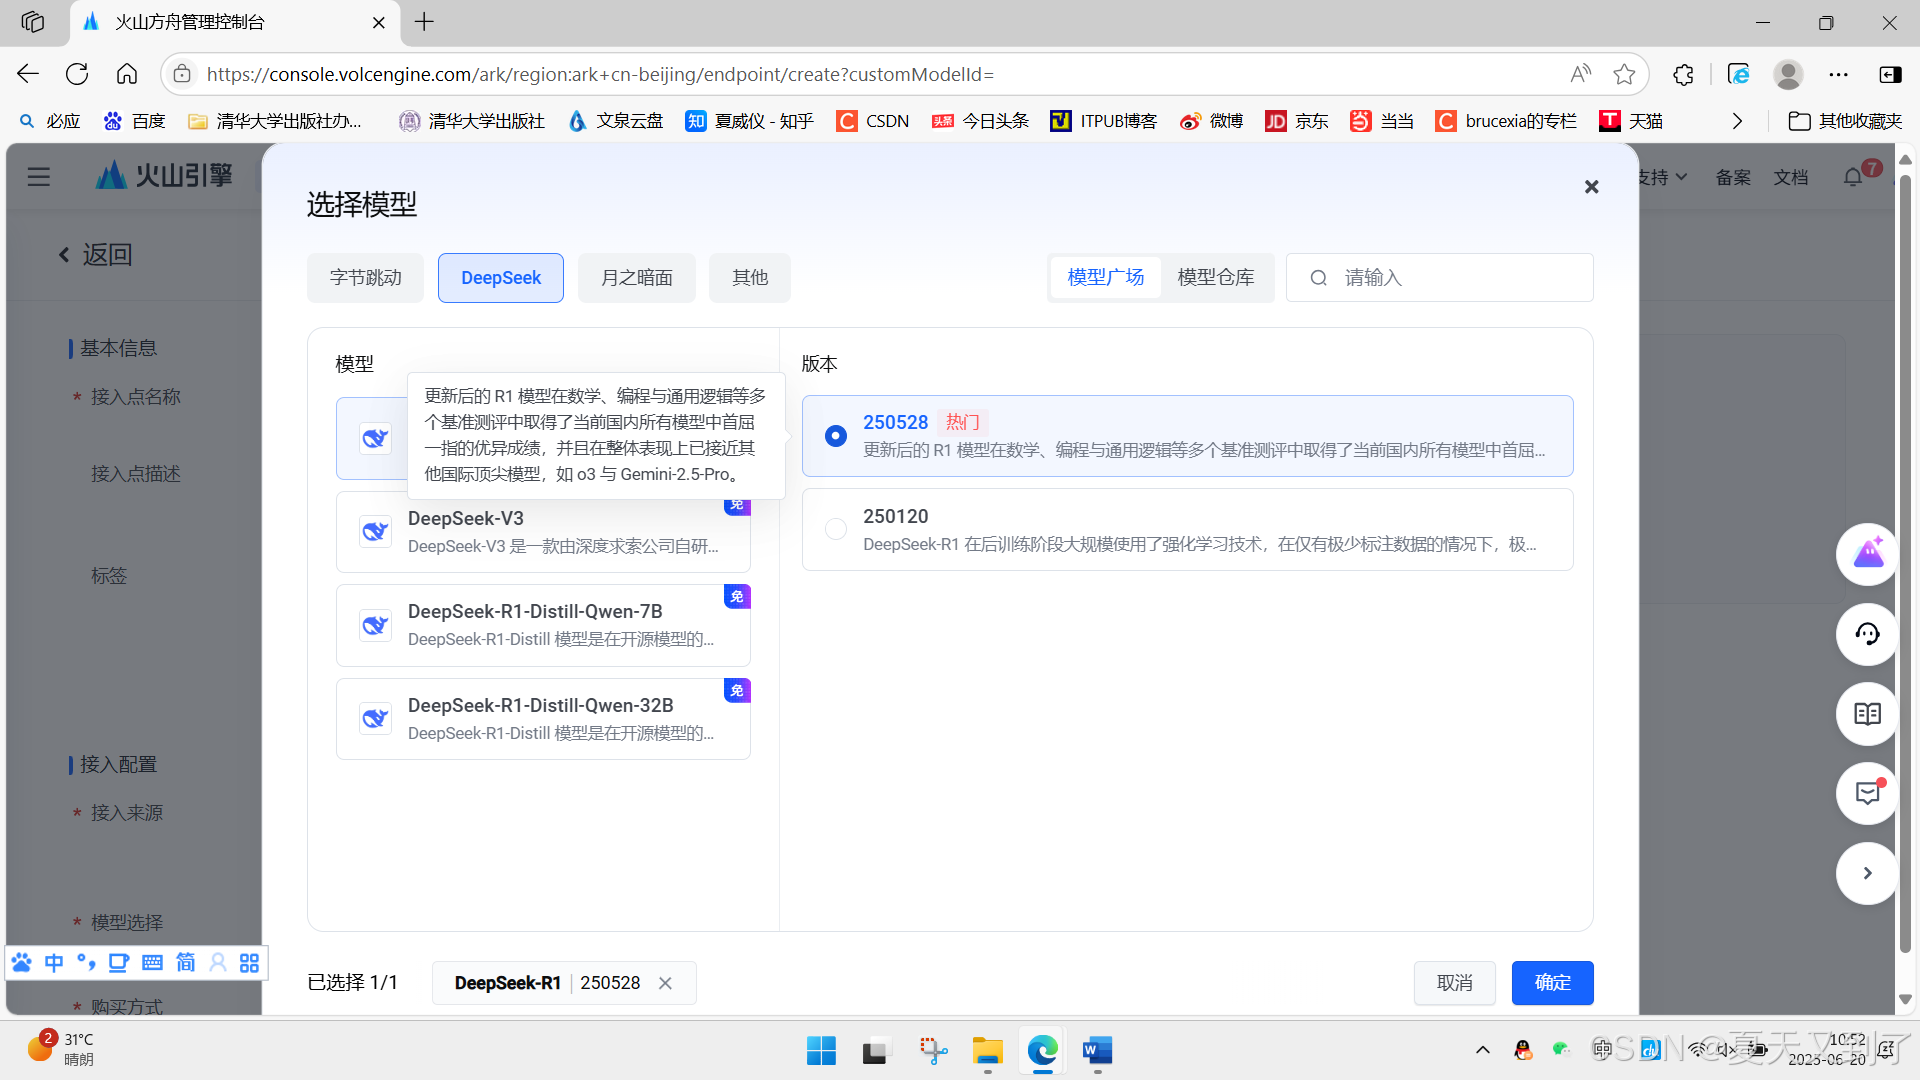Click the hamburger menu icon
Image resolution: width=1920 pixels, height=1080 pixels.
coord(39,177)
